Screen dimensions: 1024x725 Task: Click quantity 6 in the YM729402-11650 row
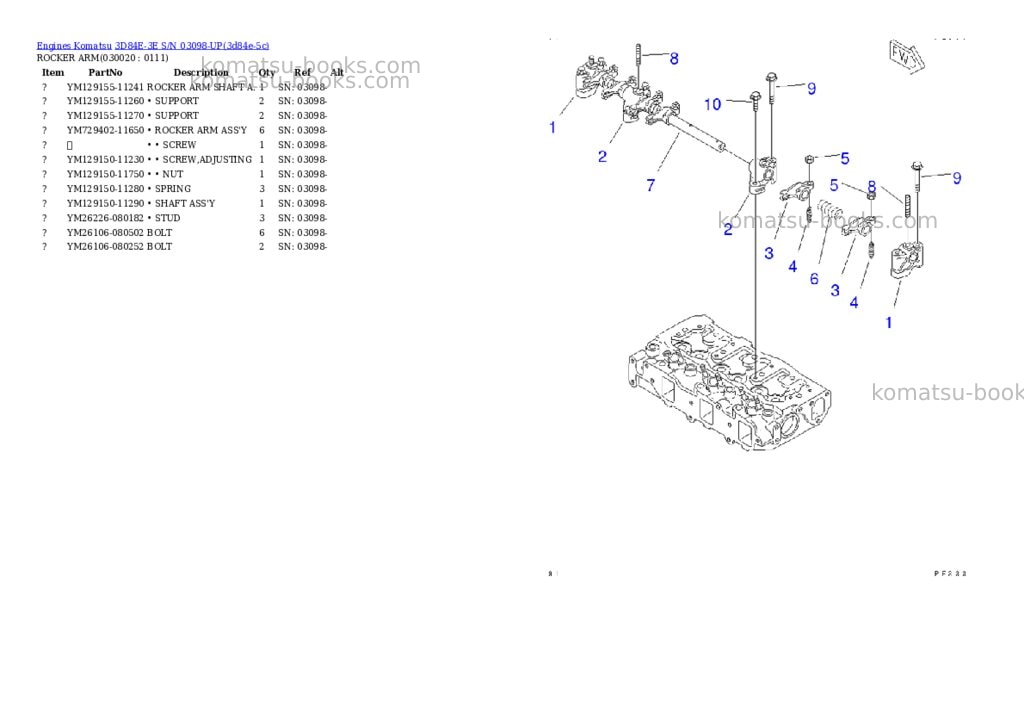pos(262,131)
